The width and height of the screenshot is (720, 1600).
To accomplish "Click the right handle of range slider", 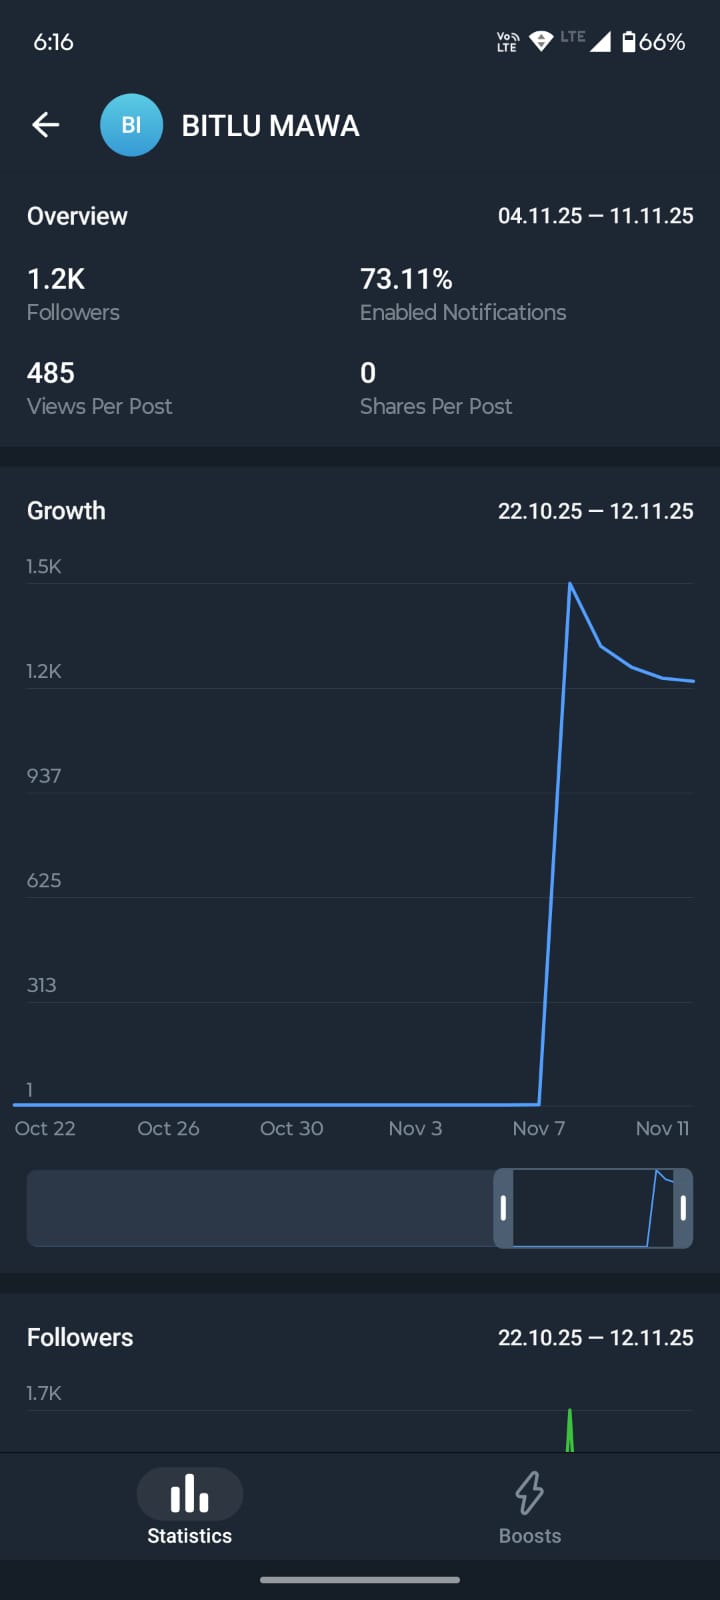I will pyautogui.click(x=683, y=1208).
